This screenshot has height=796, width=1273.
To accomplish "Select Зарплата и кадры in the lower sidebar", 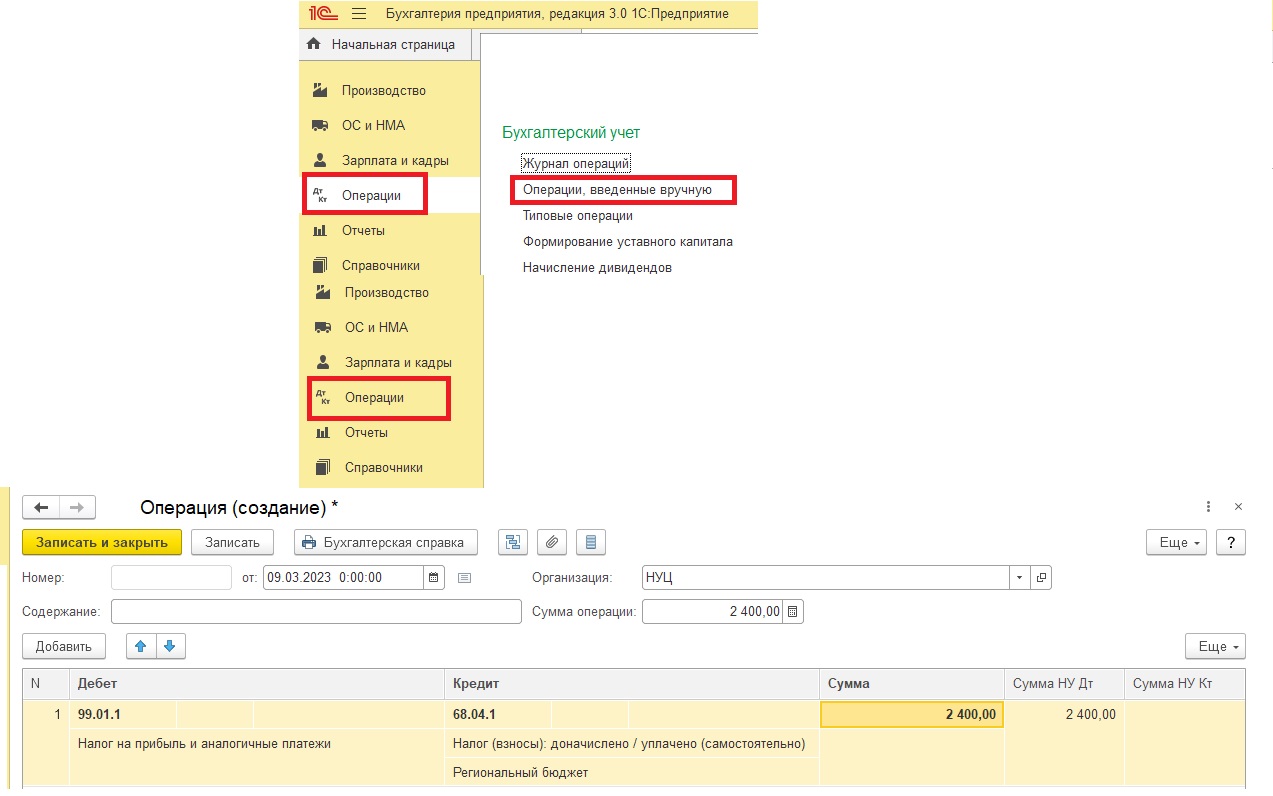I will coord(398,363).
